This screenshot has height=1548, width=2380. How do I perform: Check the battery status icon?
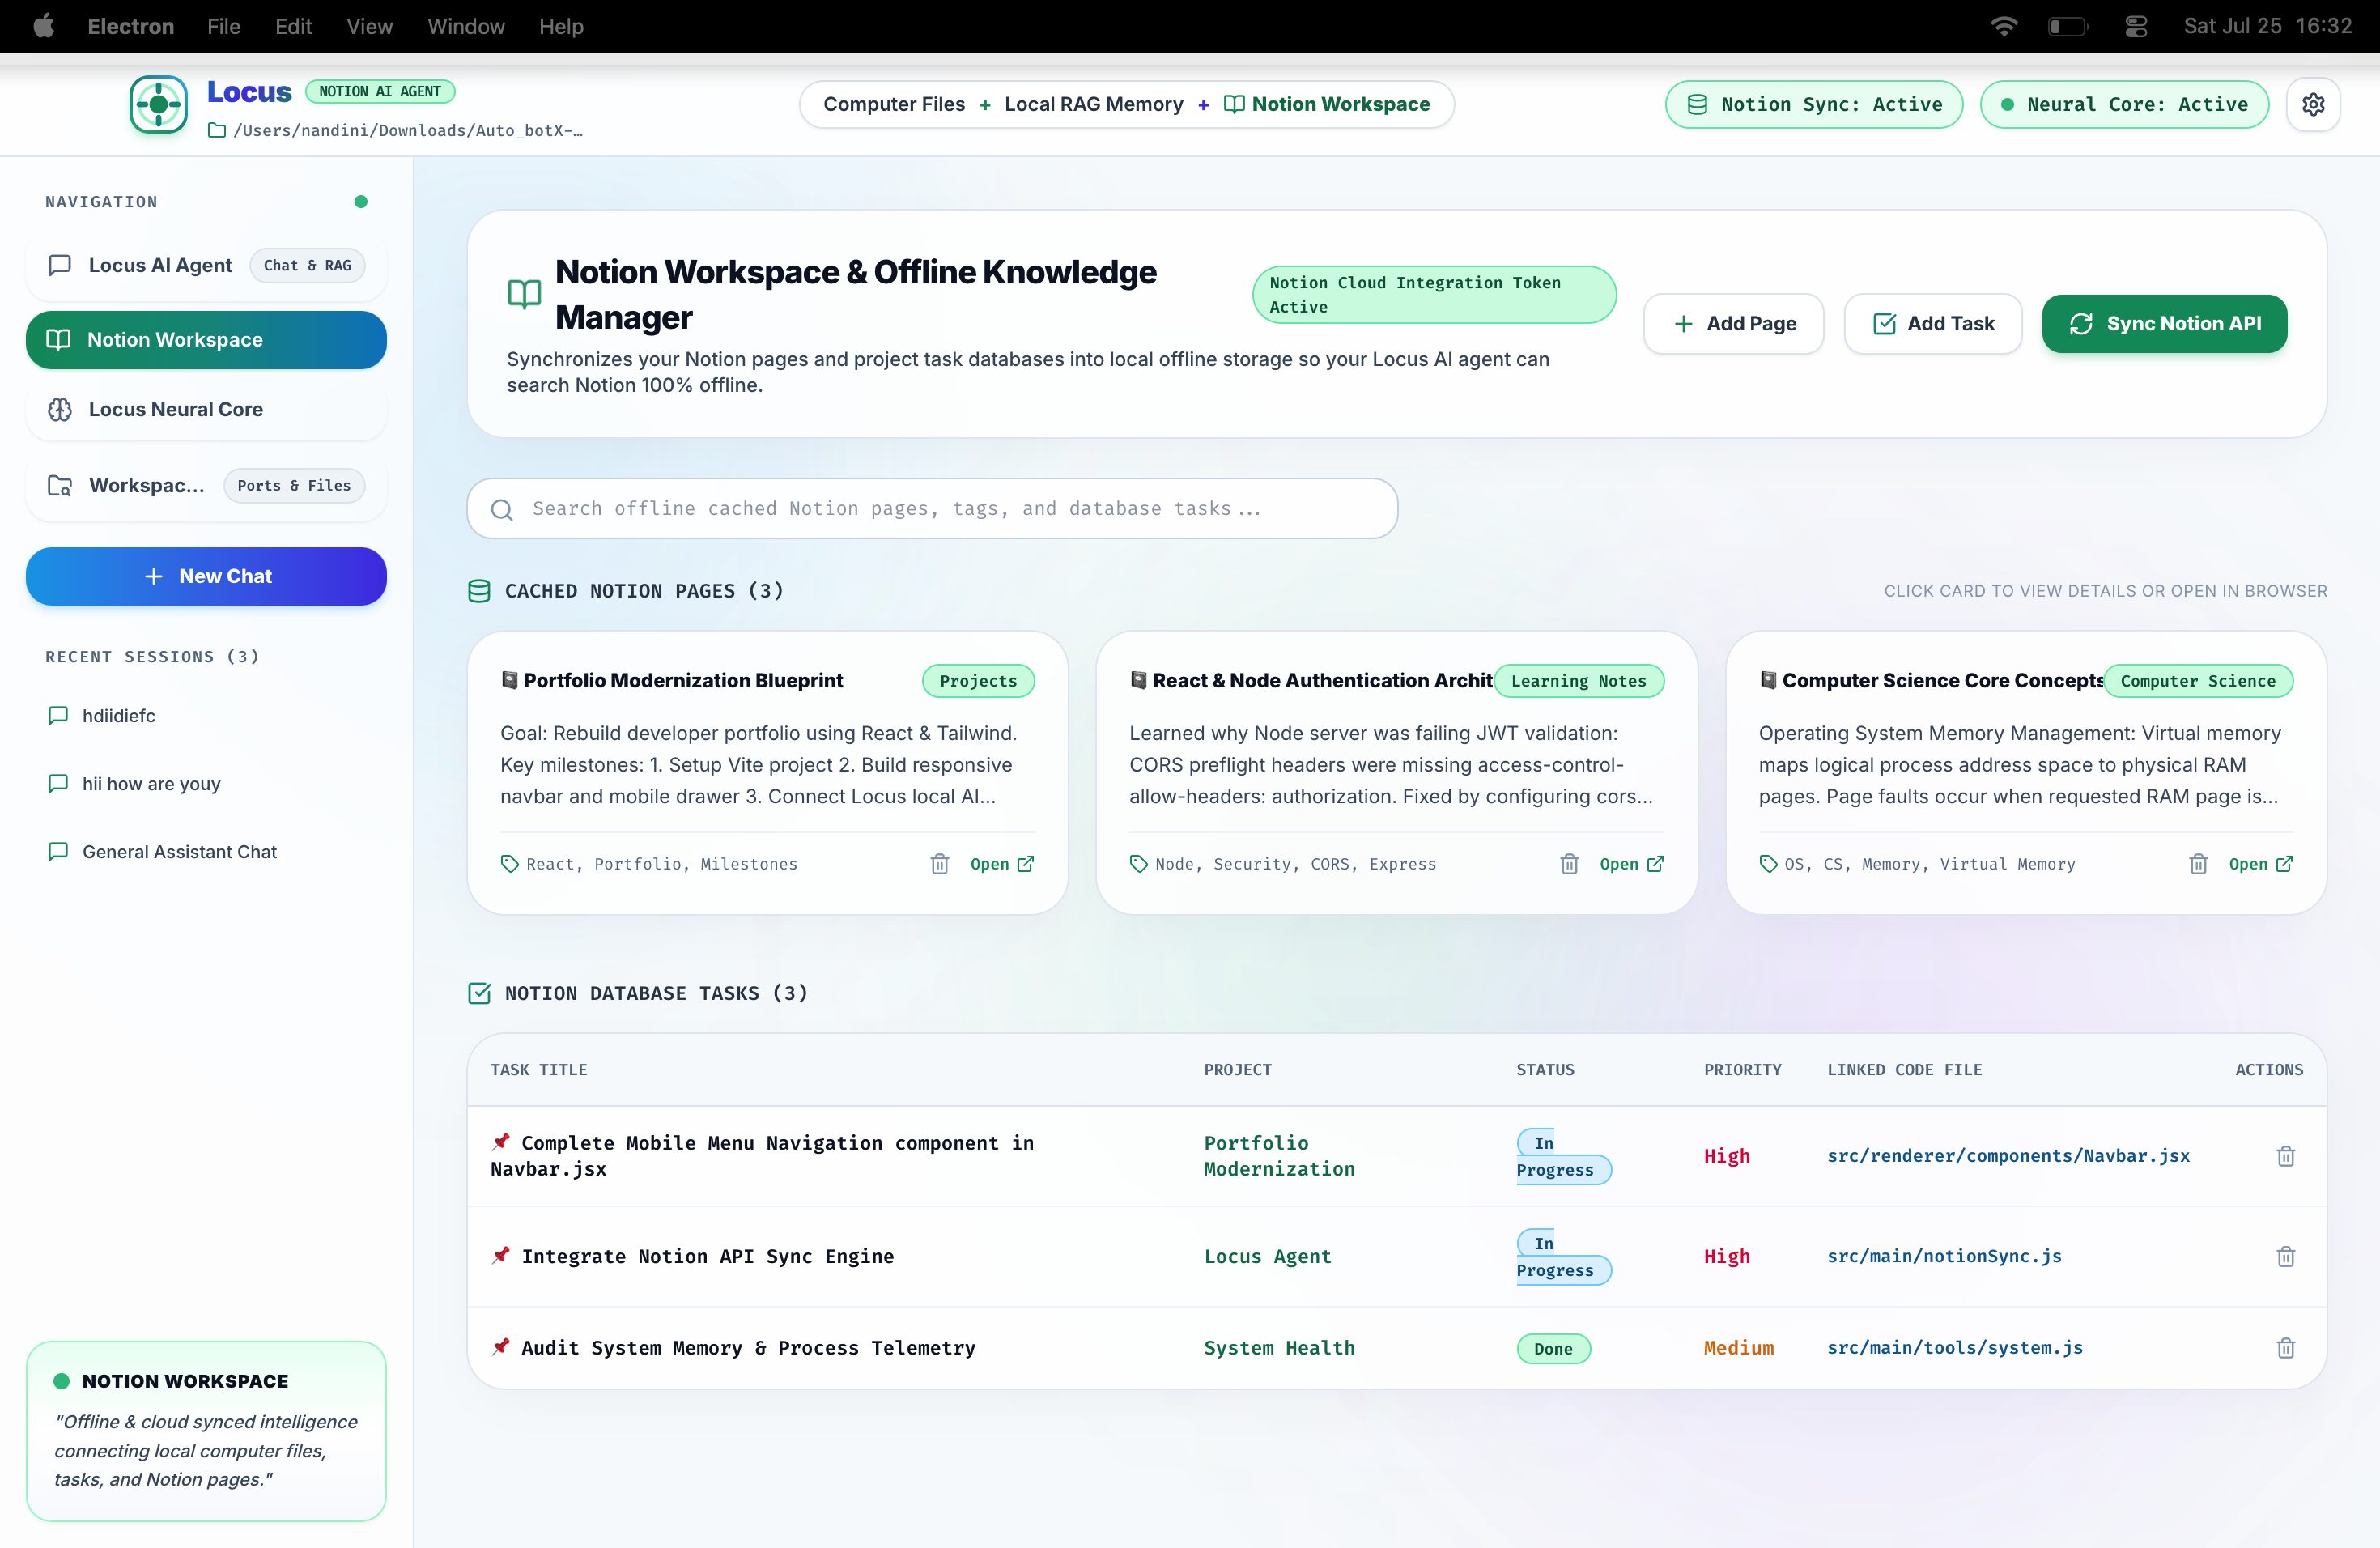click(x=2068, y=26)
